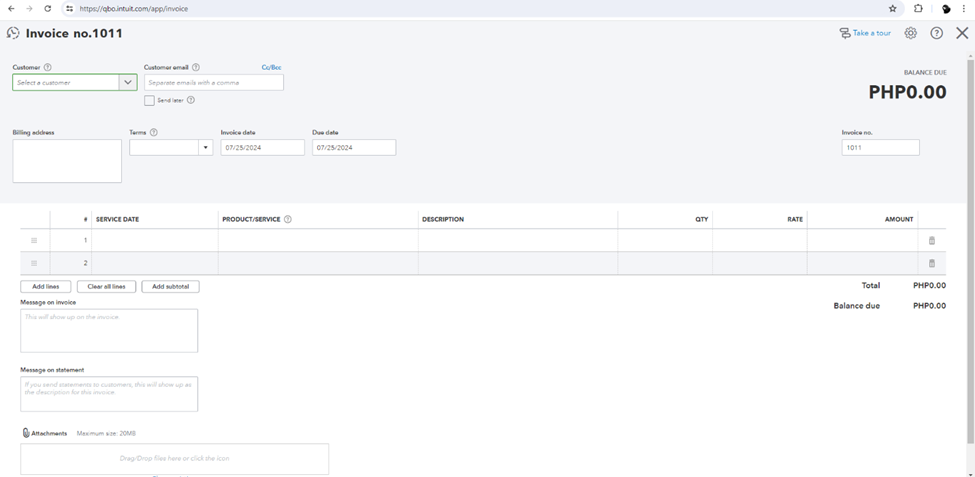Open the settings gear icon
This screenshot has width=975, height=477.
tap(910, 33)
